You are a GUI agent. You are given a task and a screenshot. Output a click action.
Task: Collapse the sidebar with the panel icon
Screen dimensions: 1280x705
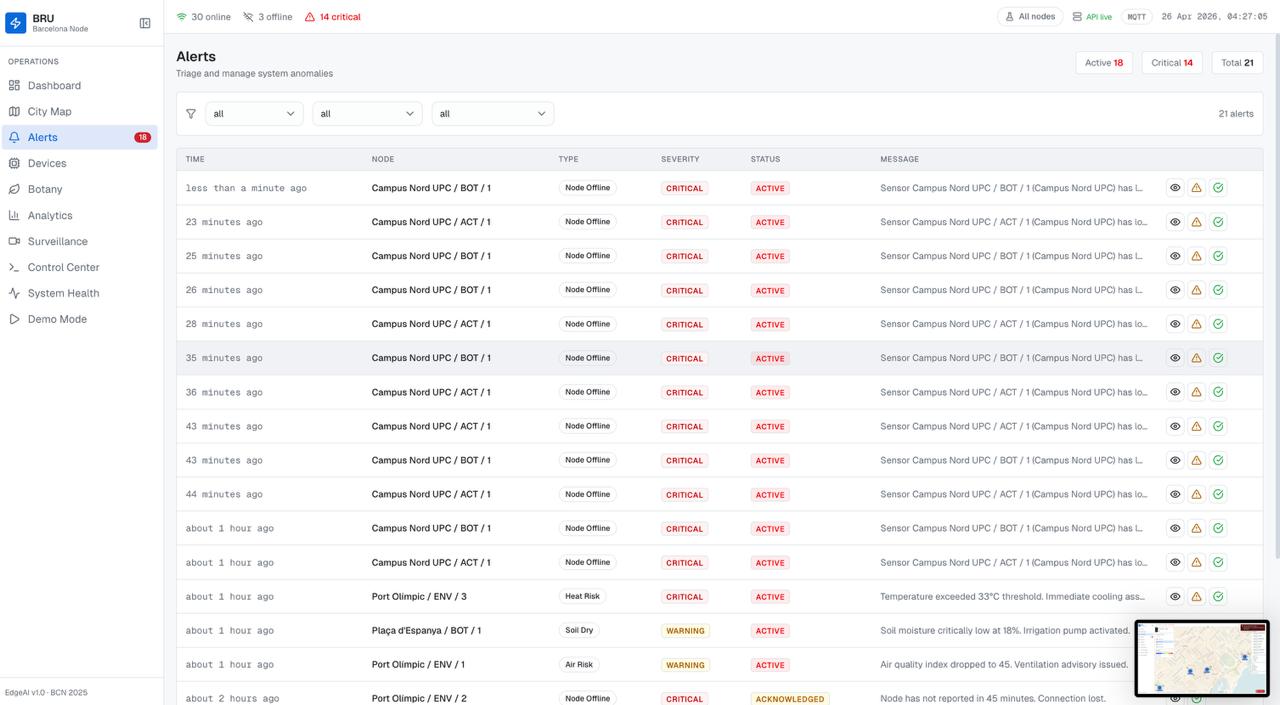(x=145, y=23)
